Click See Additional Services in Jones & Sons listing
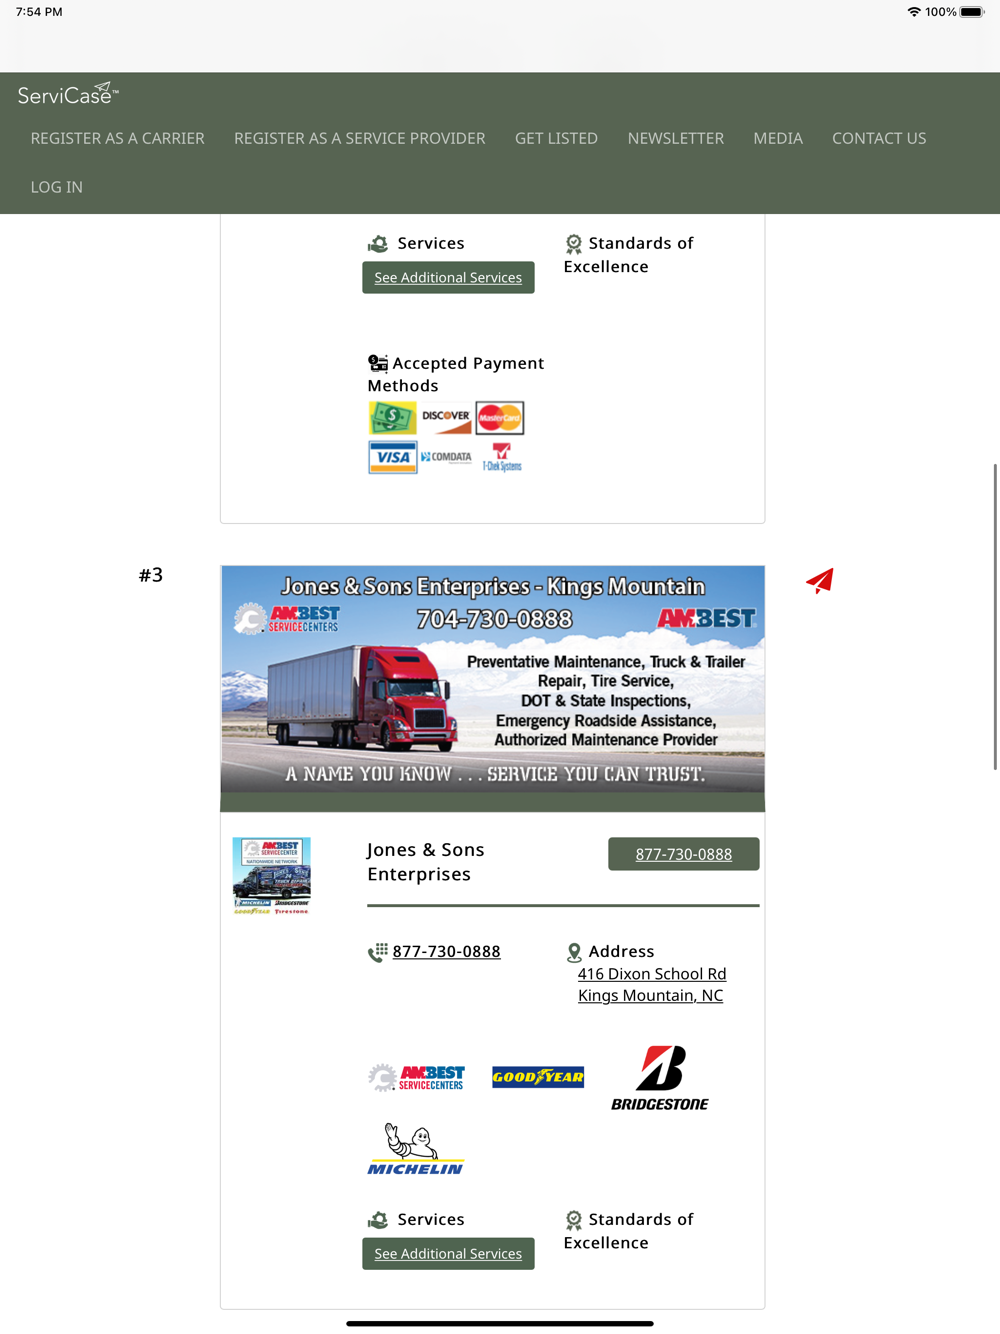1000x1334 pixels. coord(448,1253)
